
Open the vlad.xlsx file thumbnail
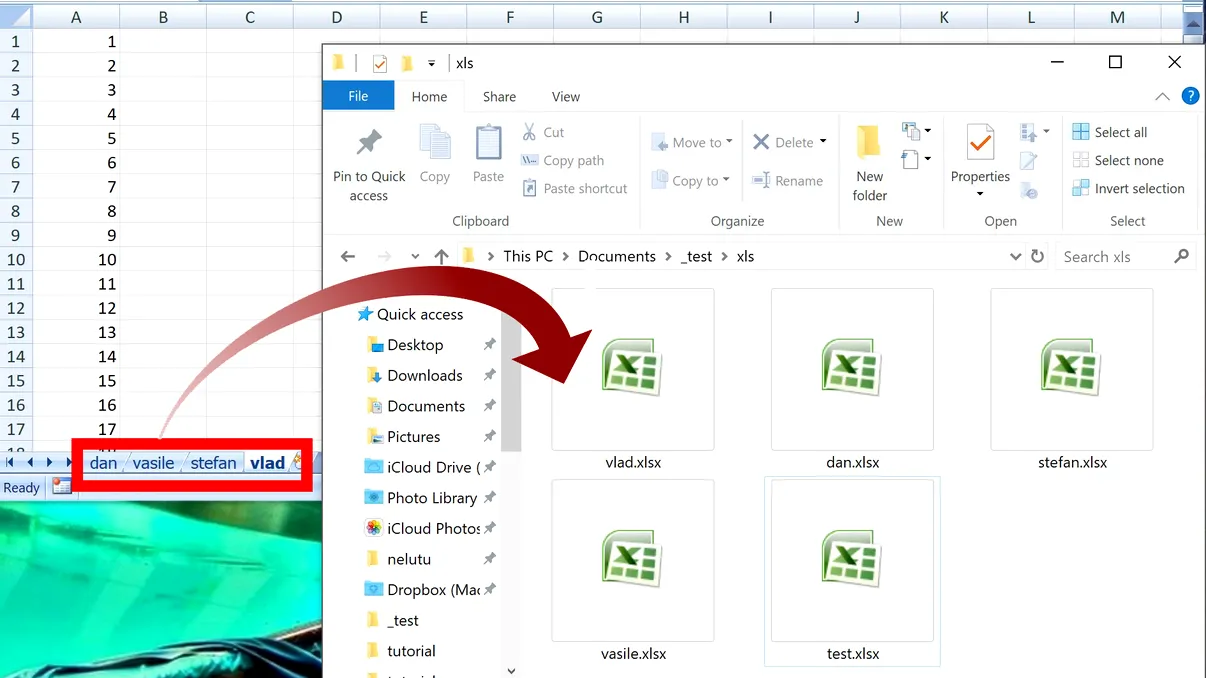(x=631, y=369)
